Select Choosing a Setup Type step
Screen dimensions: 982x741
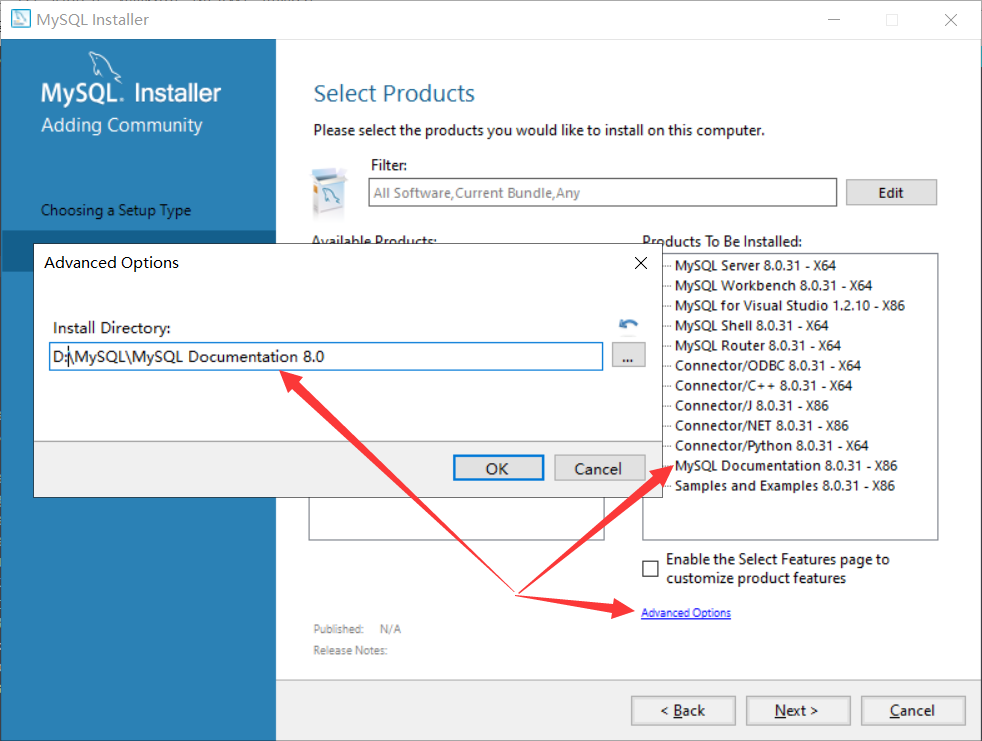point(116,210)
